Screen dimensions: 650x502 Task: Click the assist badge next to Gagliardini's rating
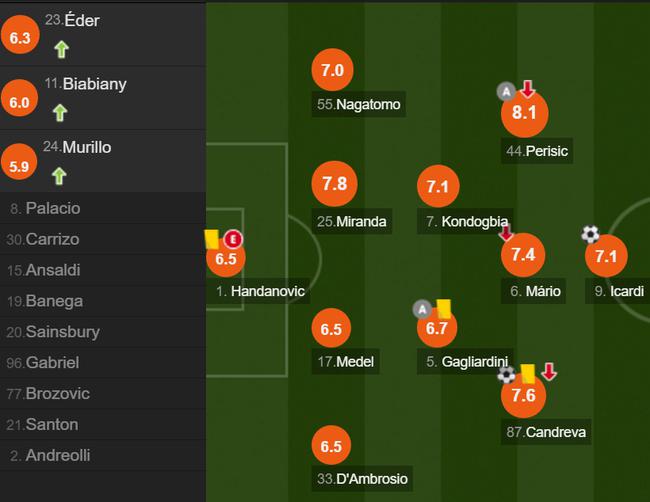[422, 309]
